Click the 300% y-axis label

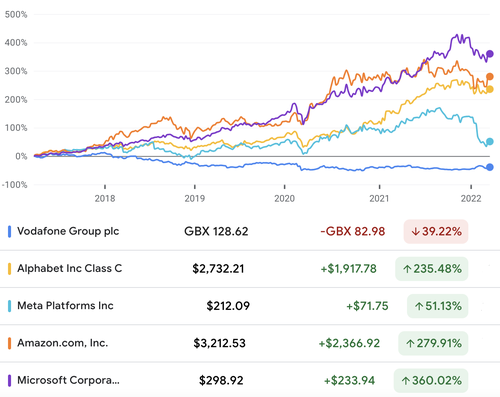(16, 71)
